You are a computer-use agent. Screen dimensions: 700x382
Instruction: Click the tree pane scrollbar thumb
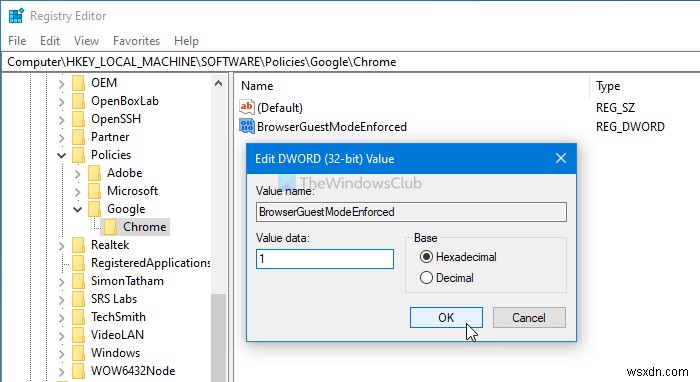(218, 337)
